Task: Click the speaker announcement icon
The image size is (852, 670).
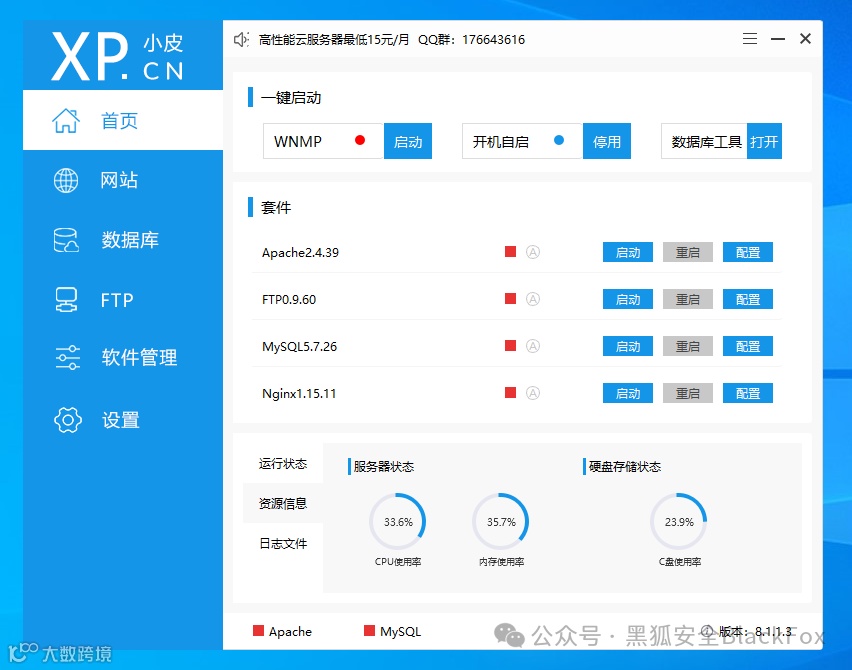Action: coord(241,40)
